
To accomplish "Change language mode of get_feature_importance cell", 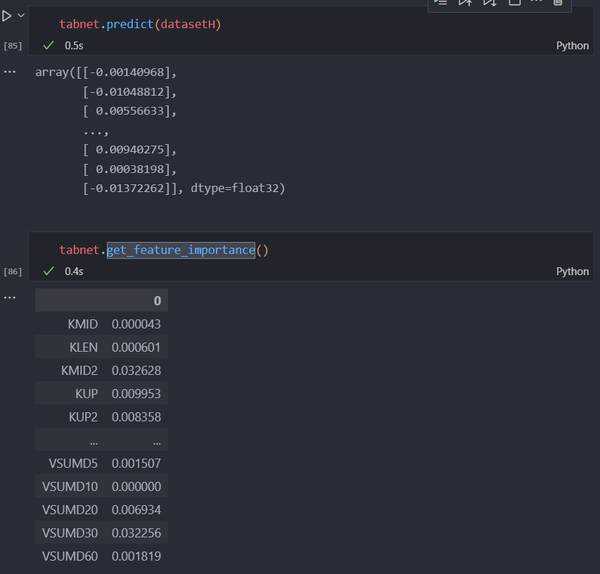I will [x=572, y=271].
